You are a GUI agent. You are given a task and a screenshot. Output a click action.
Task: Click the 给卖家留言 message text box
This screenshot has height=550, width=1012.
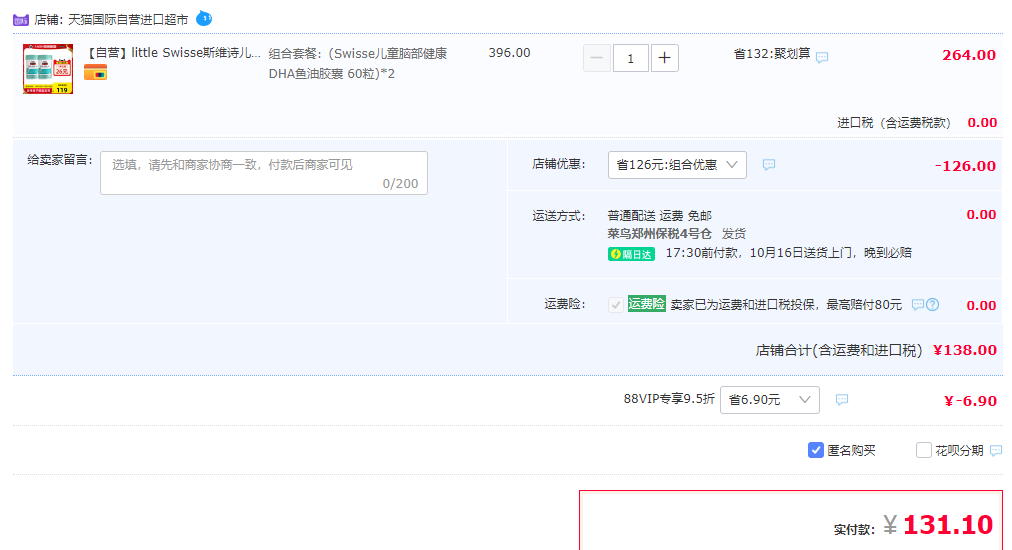coord(264,173)
